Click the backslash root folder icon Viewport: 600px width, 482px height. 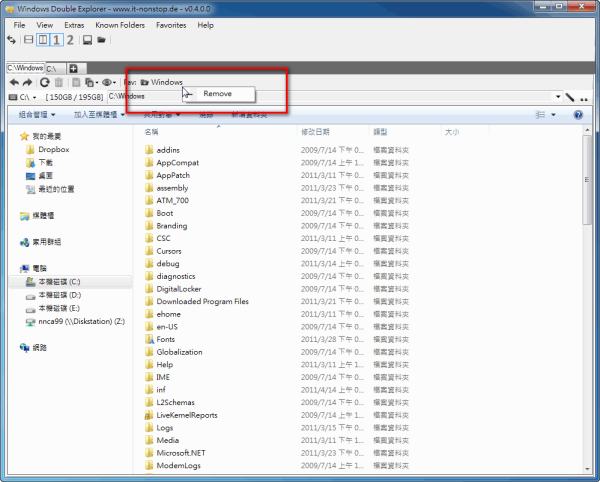click(x=570, y=97)
